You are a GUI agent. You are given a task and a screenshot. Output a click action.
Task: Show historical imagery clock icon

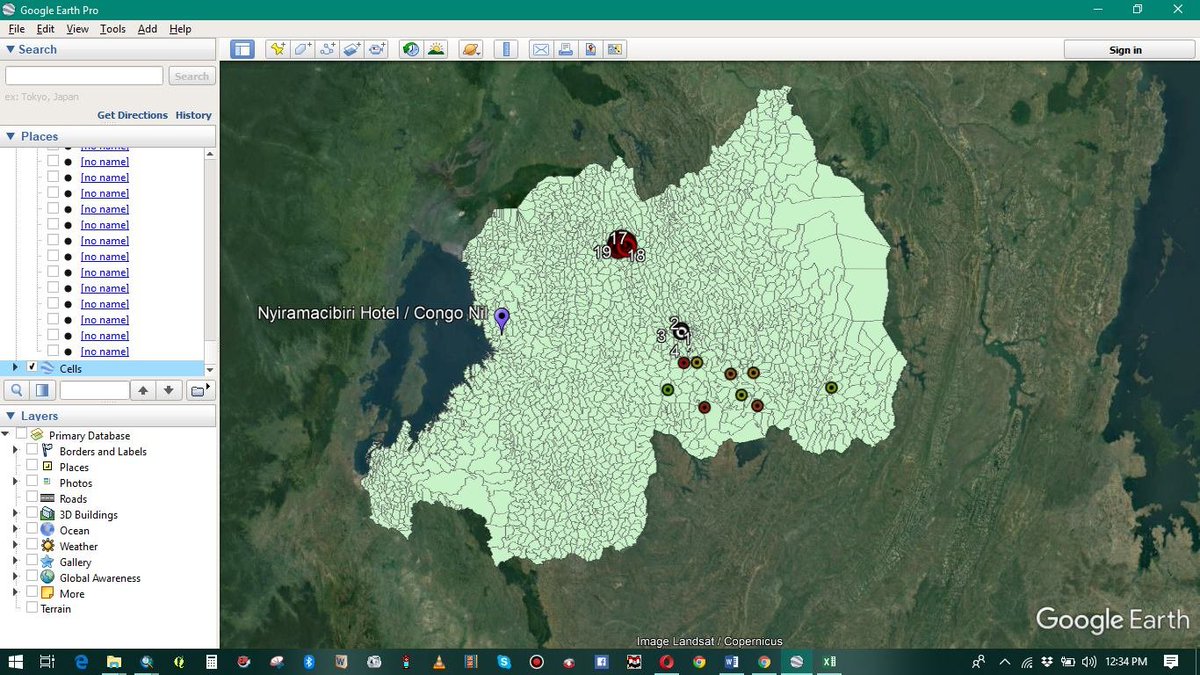pos(411,49)
